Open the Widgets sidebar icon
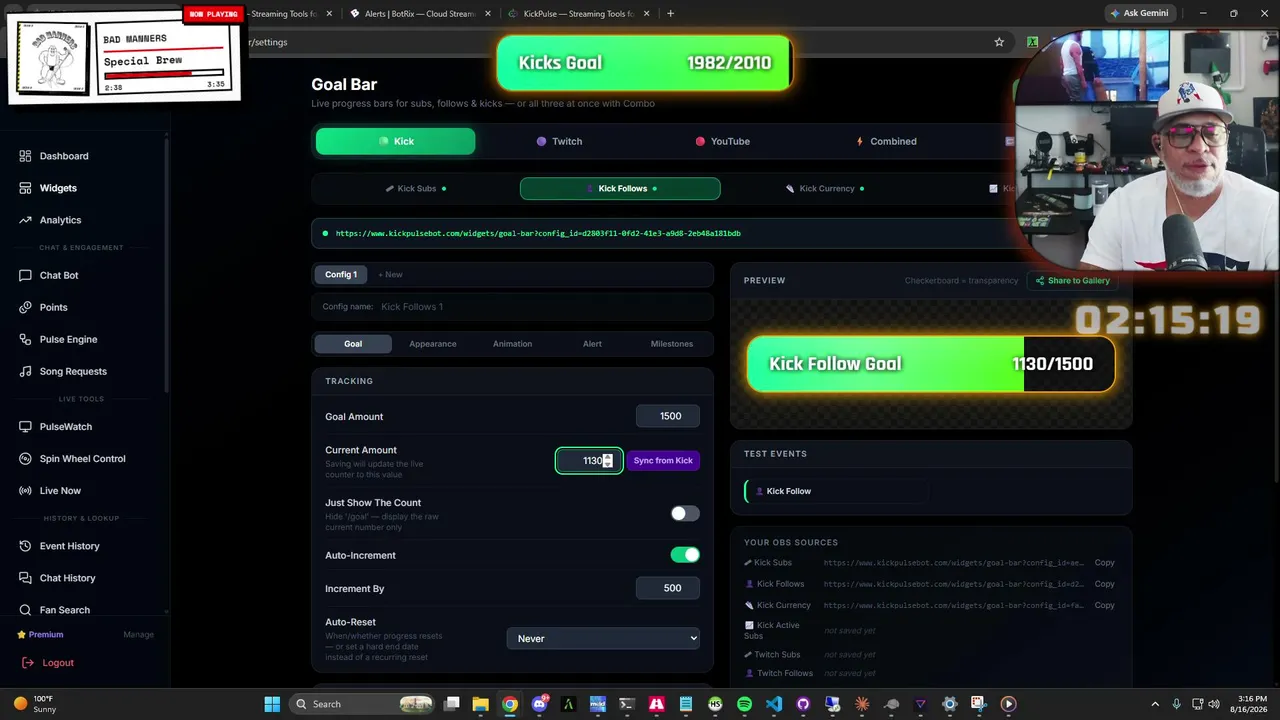 point(25,188)
